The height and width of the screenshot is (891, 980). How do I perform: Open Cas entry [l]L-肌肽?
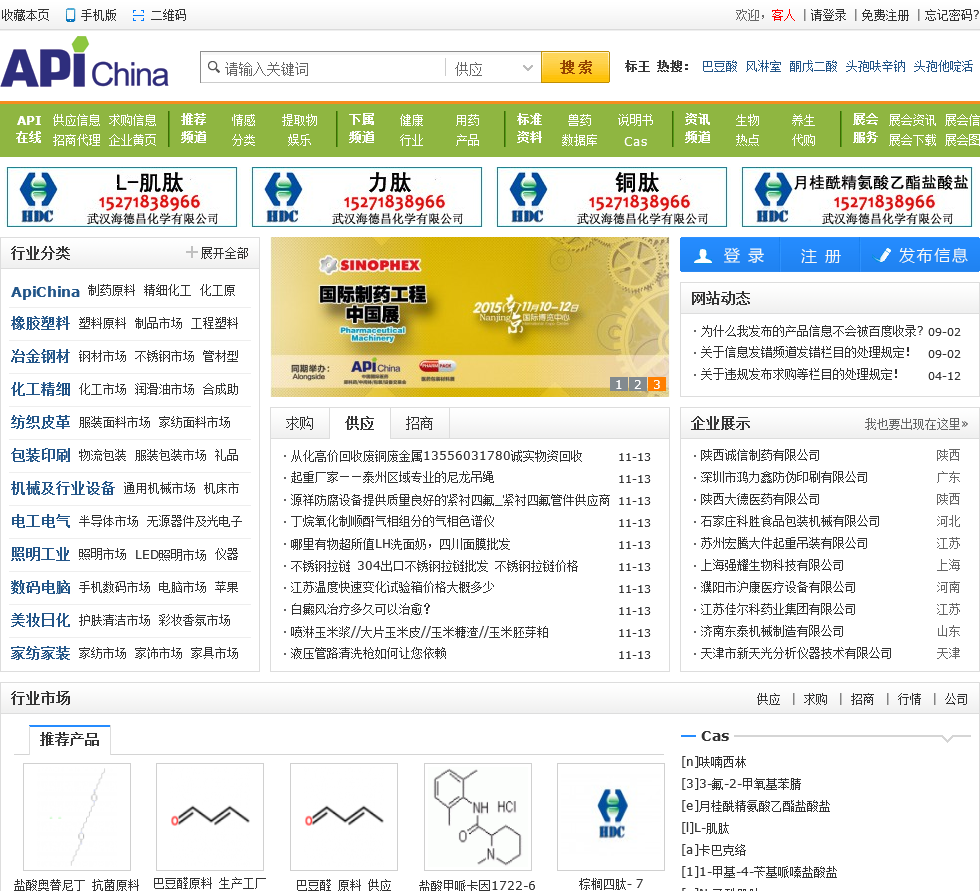point(705,829)
